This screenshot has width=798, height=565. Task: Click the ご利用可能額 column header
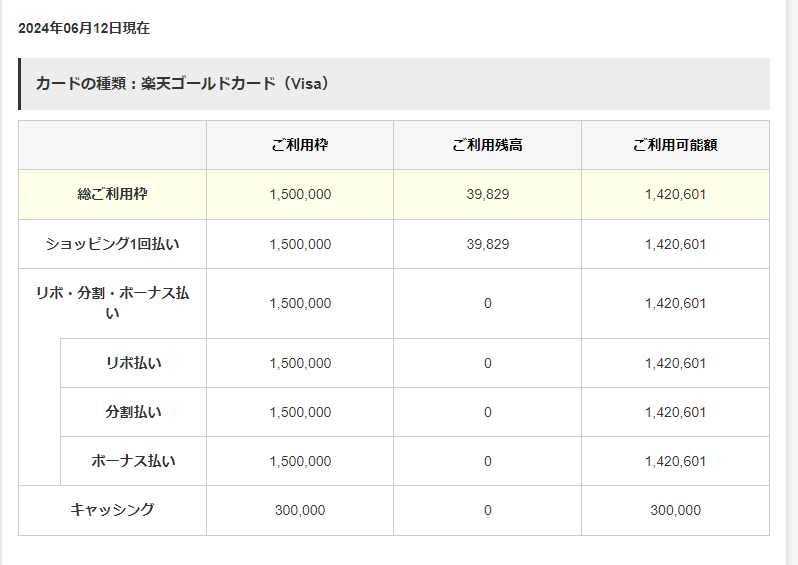tap(675, 145)
